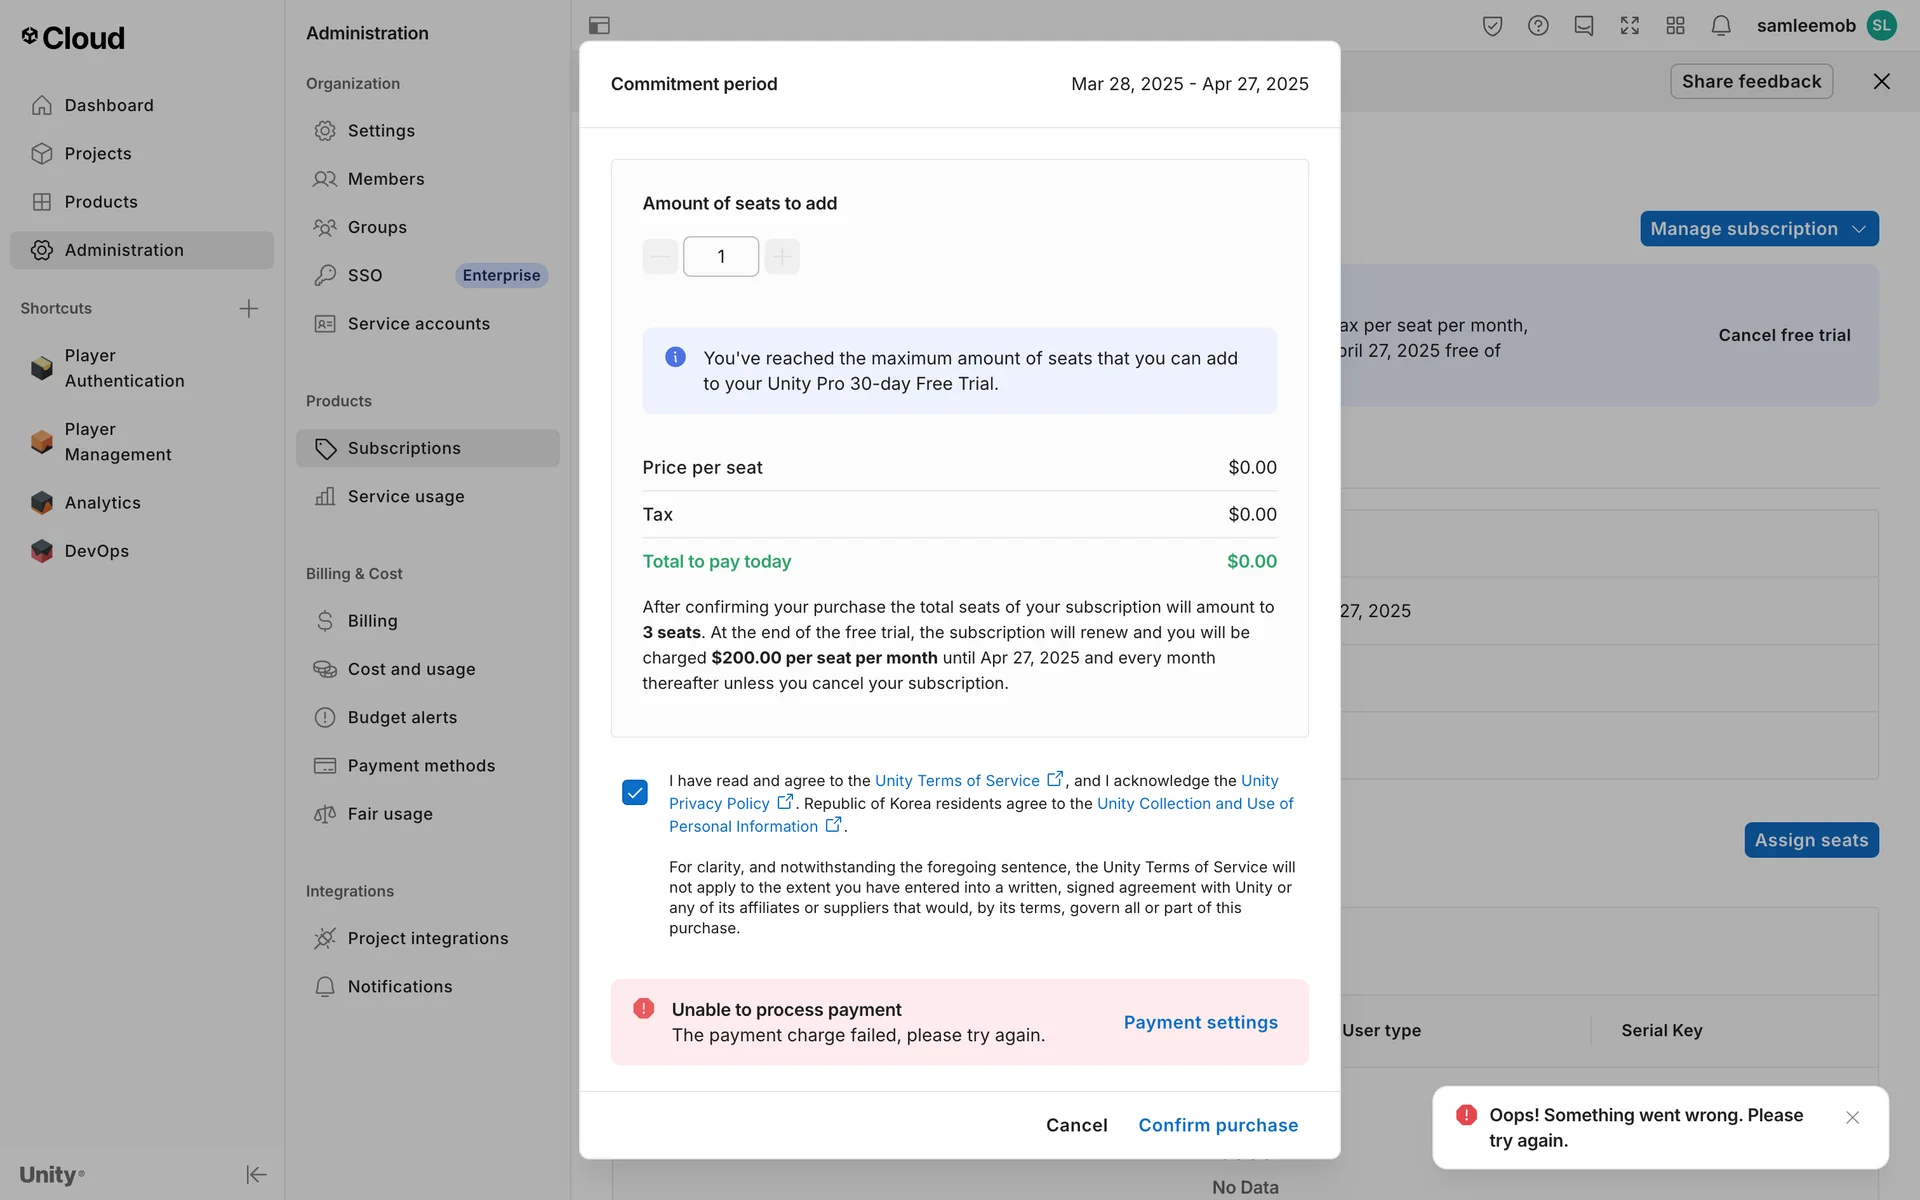Viewport: 1920px width, 1200px height.
Task: Click the apps grid icon in top bar
Action: click(1675, 26)
